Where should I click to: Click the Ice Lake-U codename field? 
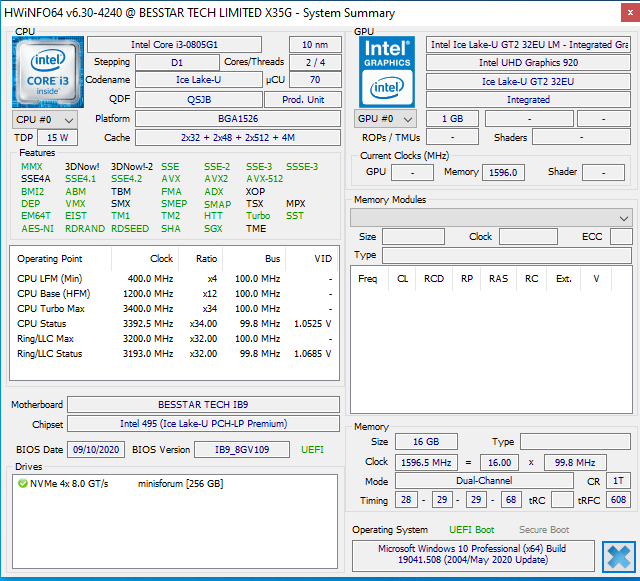click(198, 80)
